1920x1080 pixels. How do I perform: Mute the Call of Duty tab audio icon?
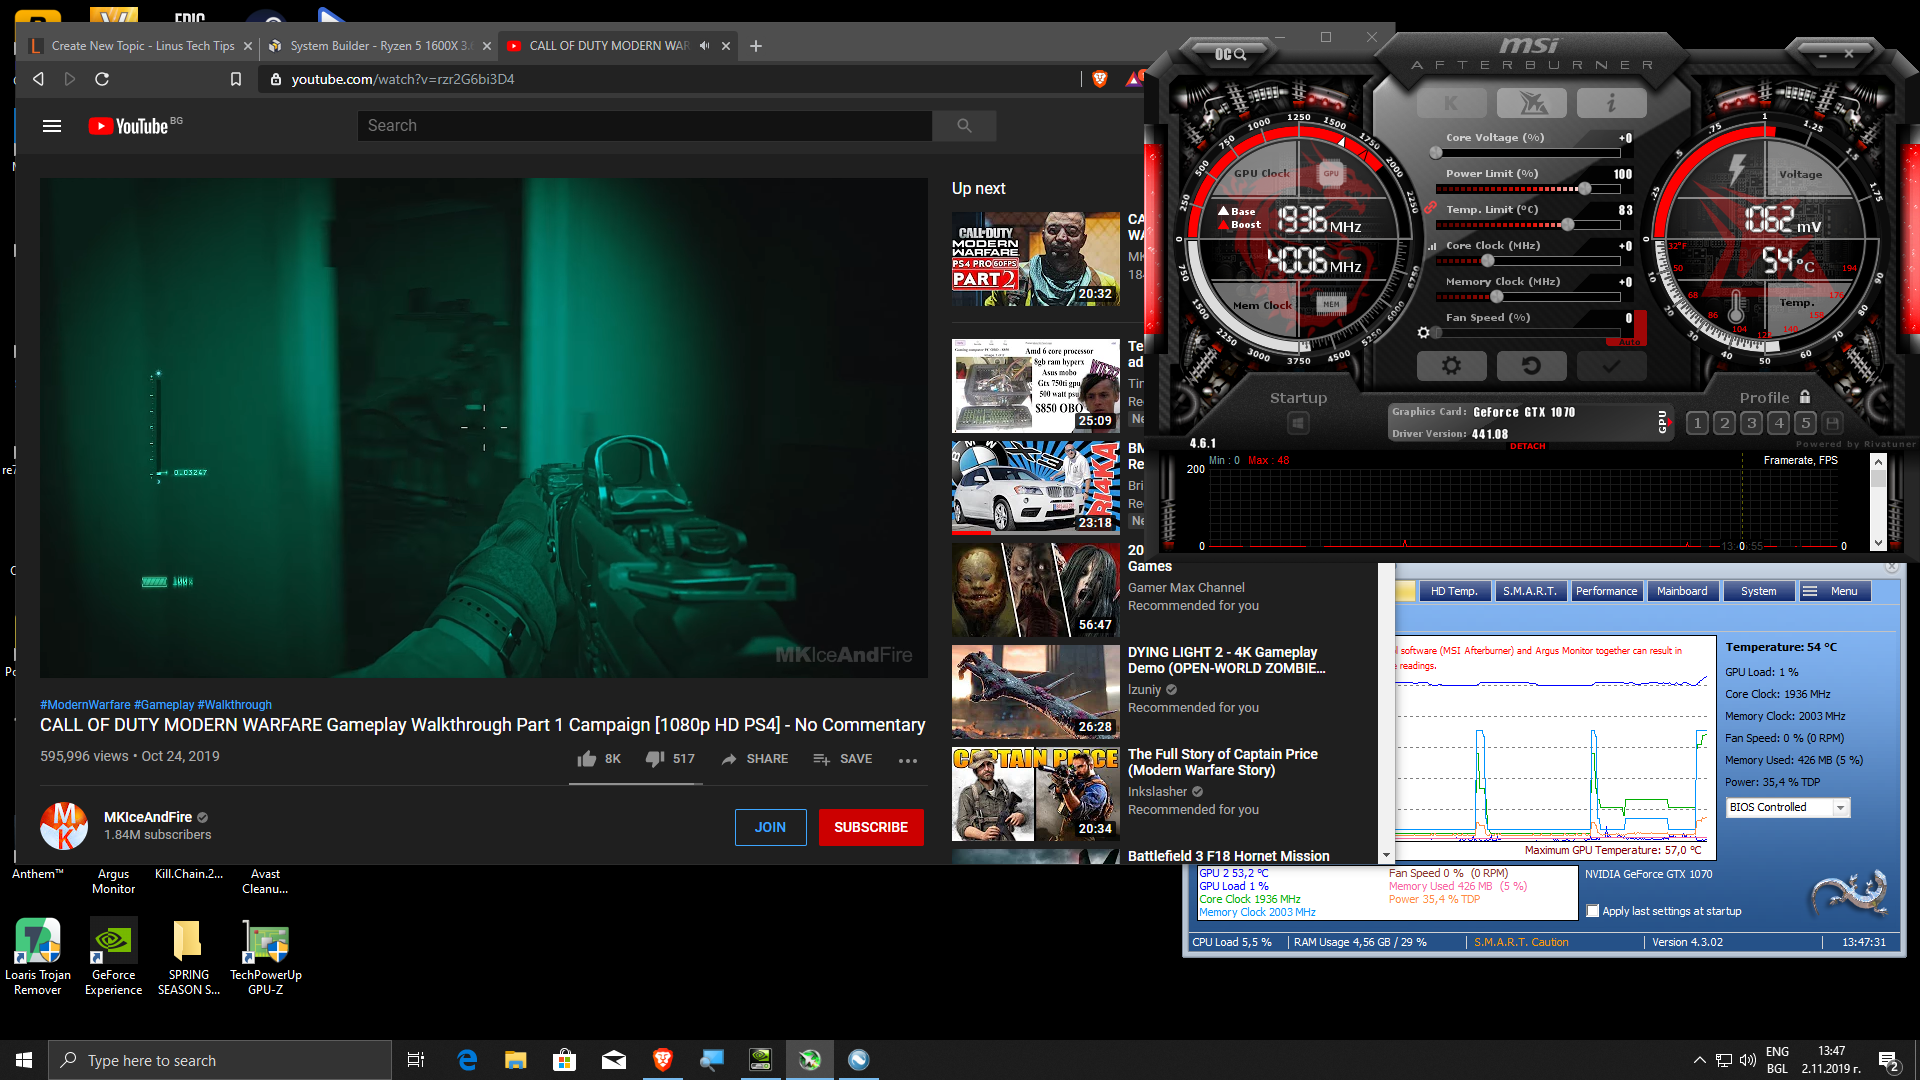point(705,46)
